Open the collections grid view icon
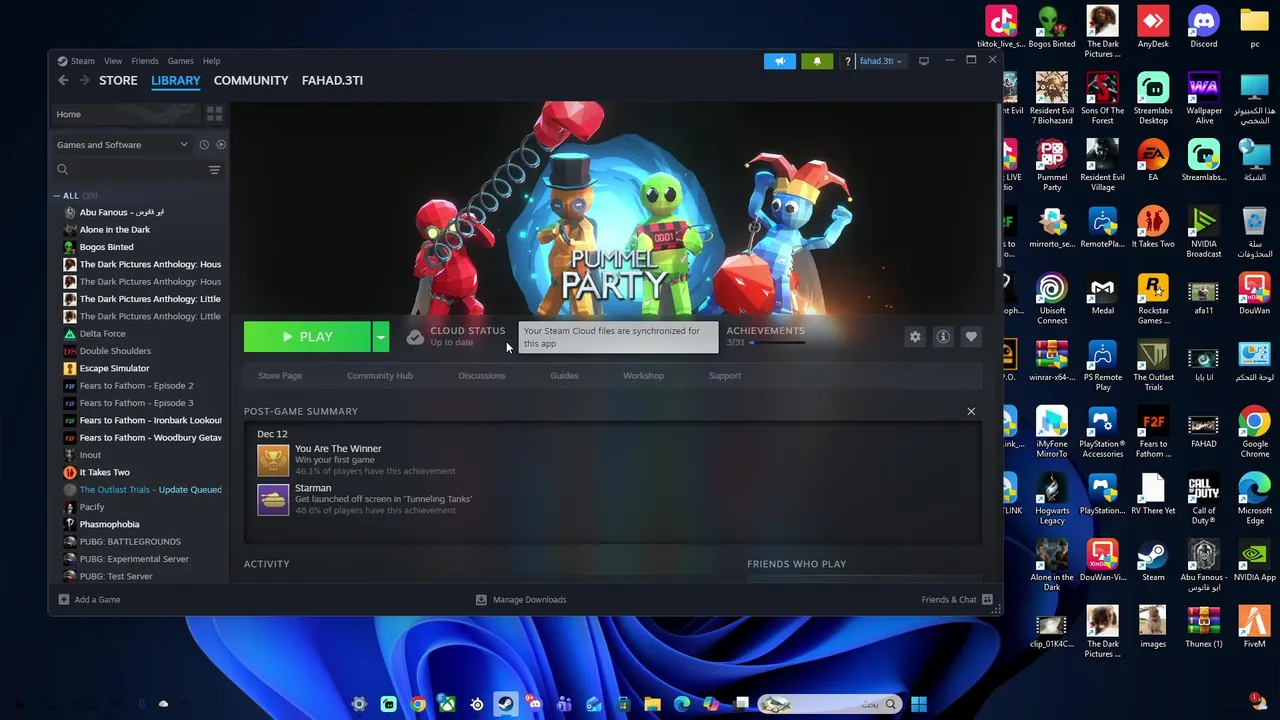The image size is (1280, 720). click(x=214, y=114)
